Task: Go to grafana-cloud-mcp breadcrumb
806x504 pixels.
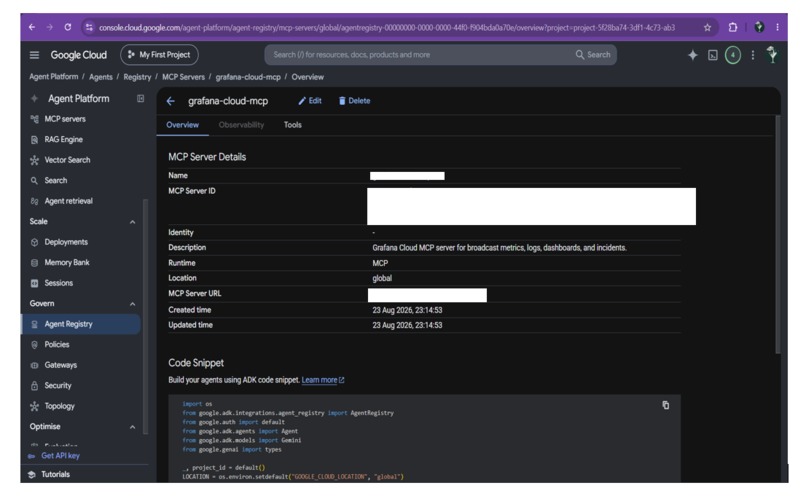Action: tap(248, 77)
